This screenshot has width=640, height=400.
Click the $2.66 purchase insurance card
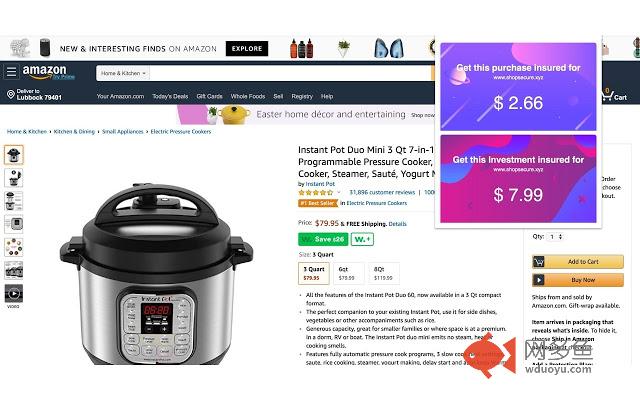tap(518, 87)
